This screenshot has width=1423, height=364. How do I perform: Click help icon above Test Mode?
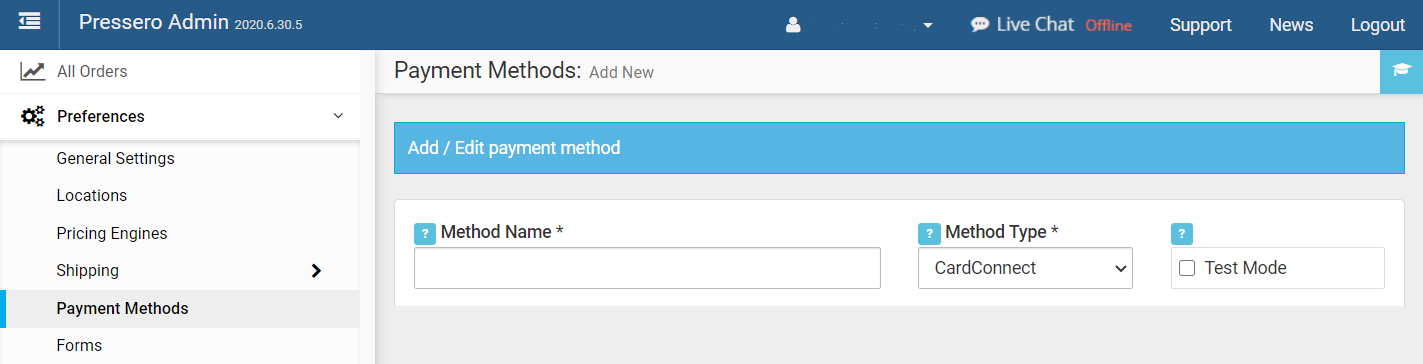pyautogui.click(x=1182, y=233)
